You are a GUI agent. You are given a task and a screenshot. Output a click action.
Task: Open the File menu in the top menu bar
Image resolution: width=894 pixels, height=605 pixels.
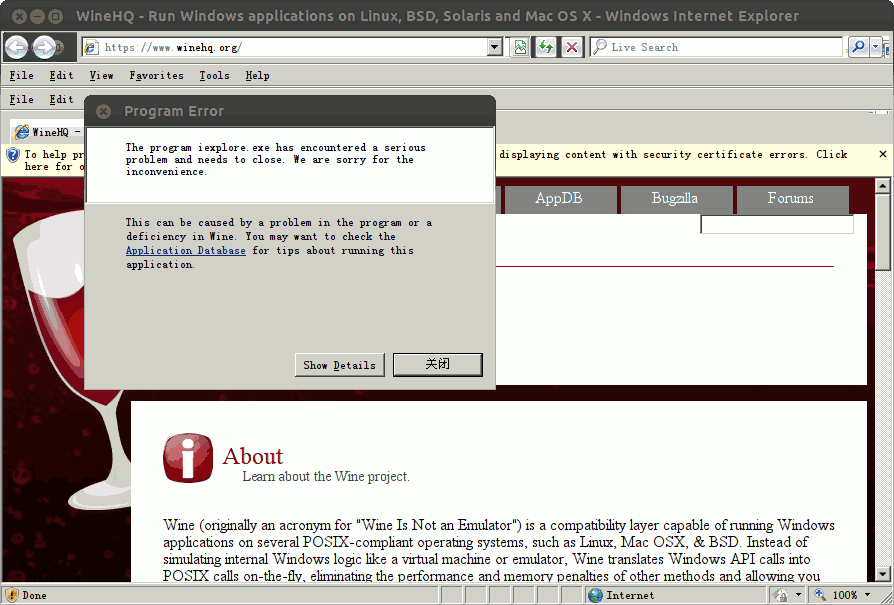(x=22, y=75)
